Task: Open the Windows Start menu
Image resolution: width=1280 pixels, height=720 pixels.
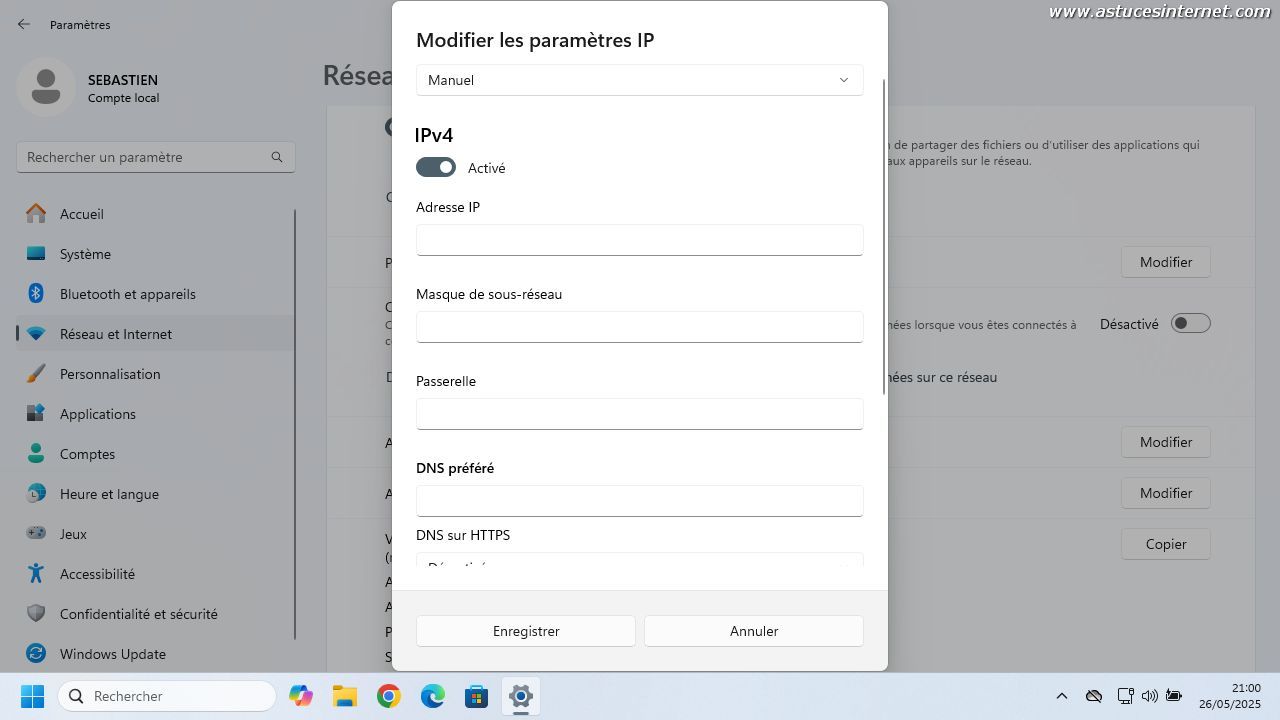Action: [x=32, y=696]
